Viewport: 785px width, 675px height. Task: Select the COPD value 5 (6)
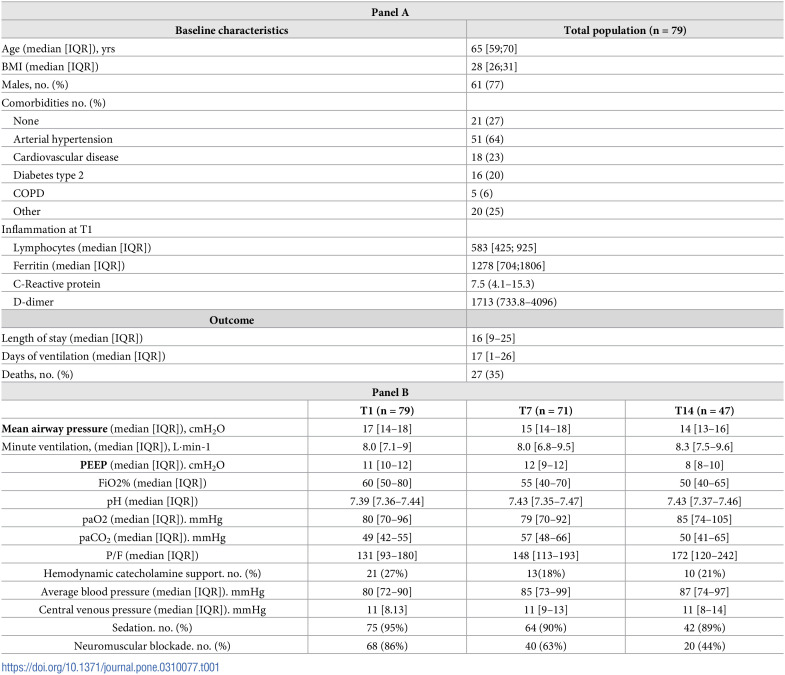coord(482,193)
